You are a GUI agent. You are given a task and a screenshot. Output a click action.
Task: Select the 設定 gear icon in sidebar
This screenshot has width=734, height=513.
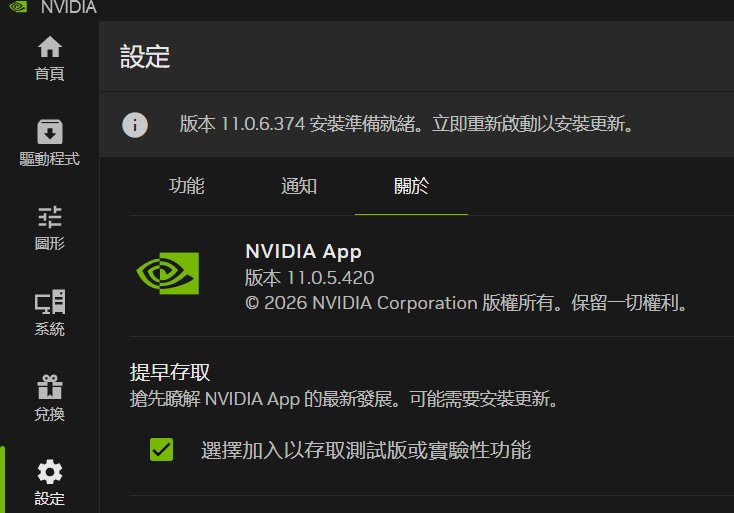click(x=49, y=472)
